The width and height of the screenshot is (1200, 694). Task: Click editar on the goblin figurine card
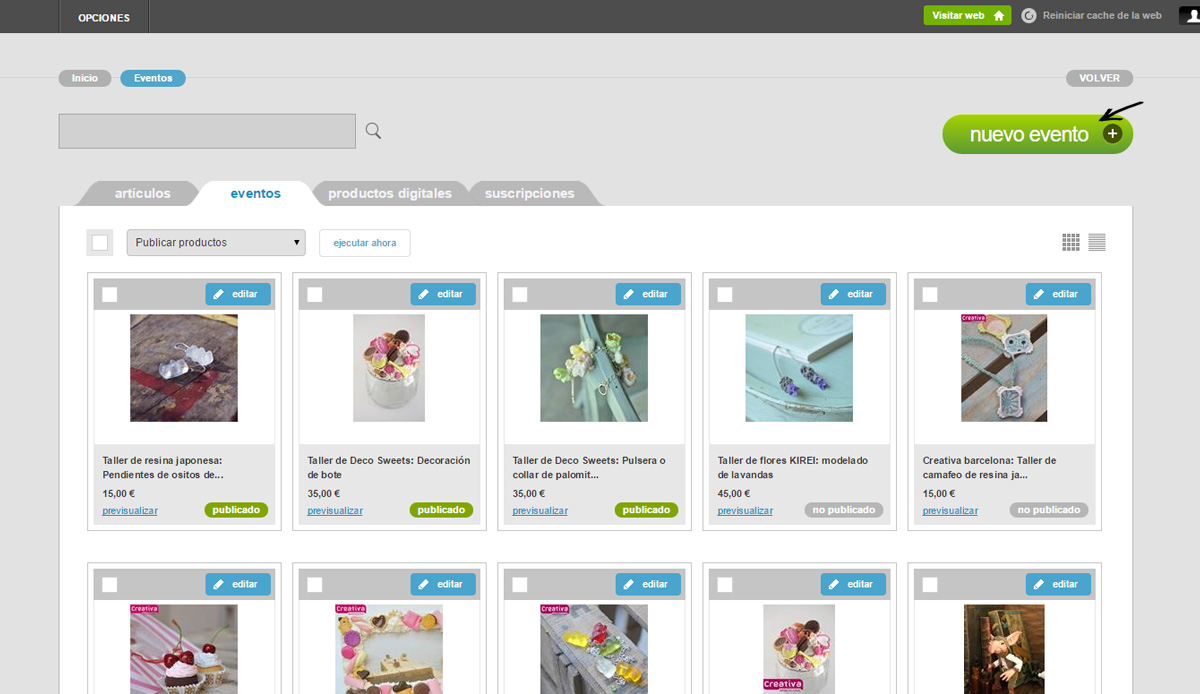click(x=1058, y=584)
